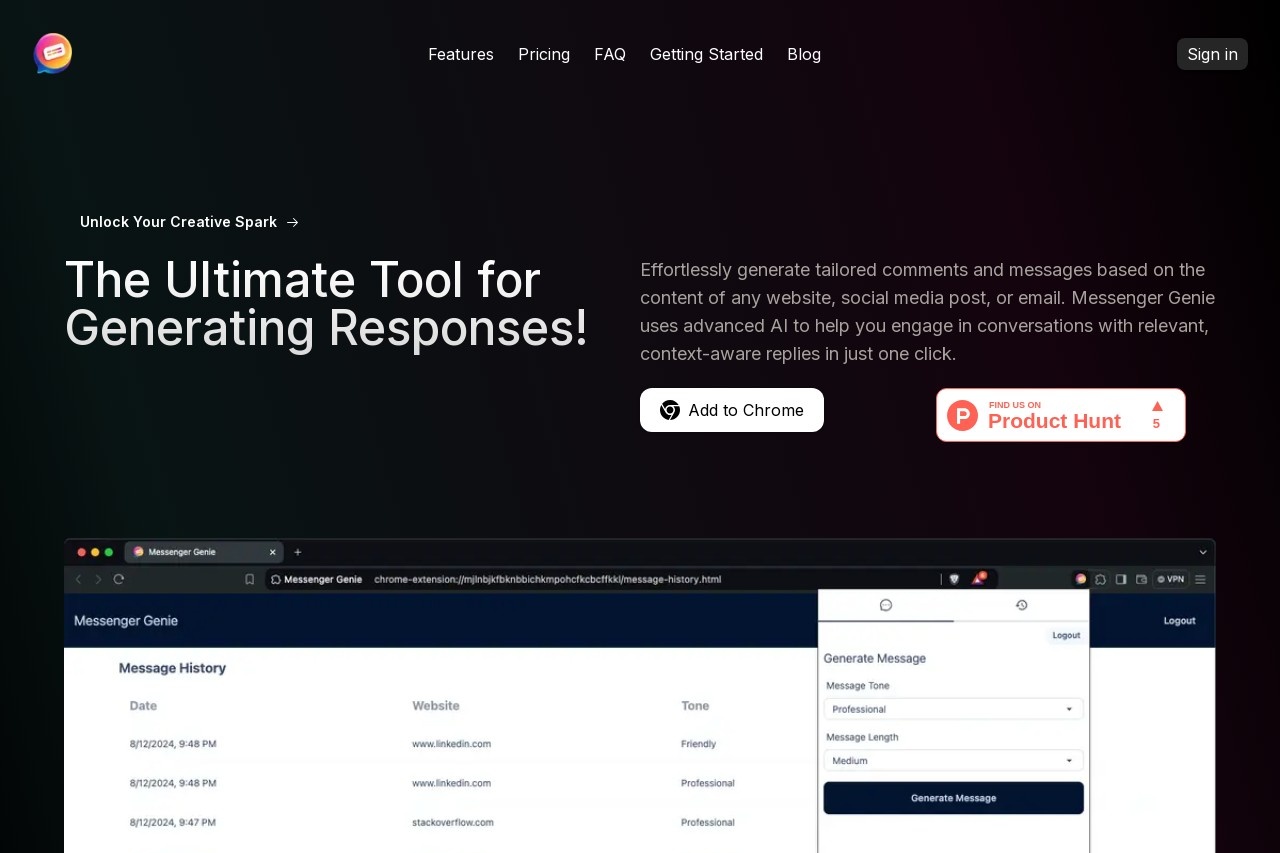Screen dimensions: 1280x853
Task: Open the FAQ nav item
Action: click(610, 54)
